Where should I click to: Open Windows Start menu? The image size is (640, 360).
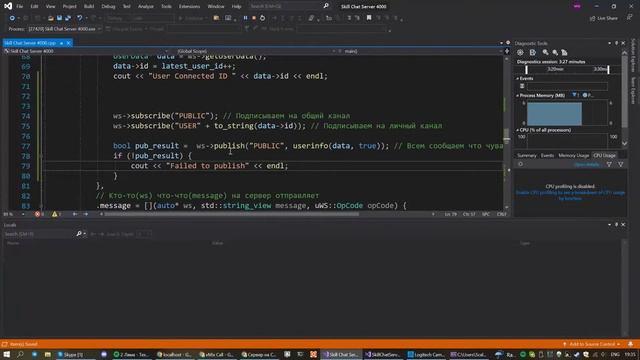coord(7,354)
